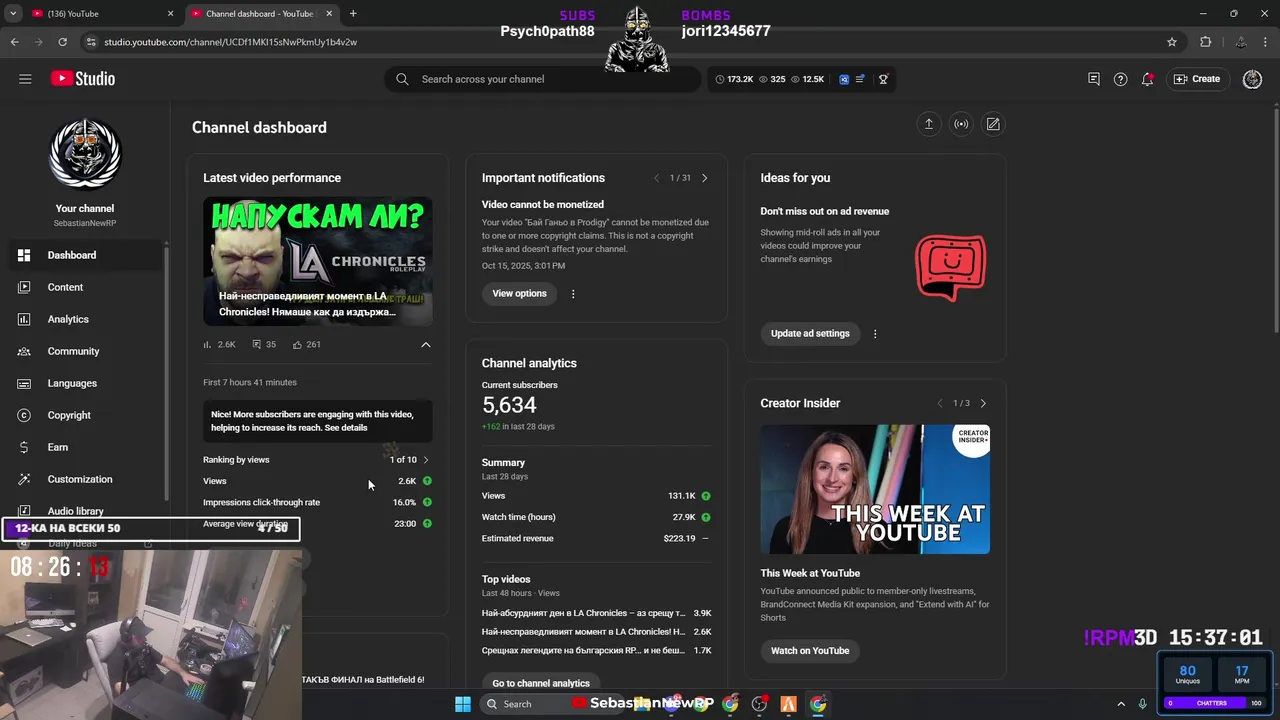Click the microphone icon in system tray
1280x720 pixels.
[x=1142, y=704]
